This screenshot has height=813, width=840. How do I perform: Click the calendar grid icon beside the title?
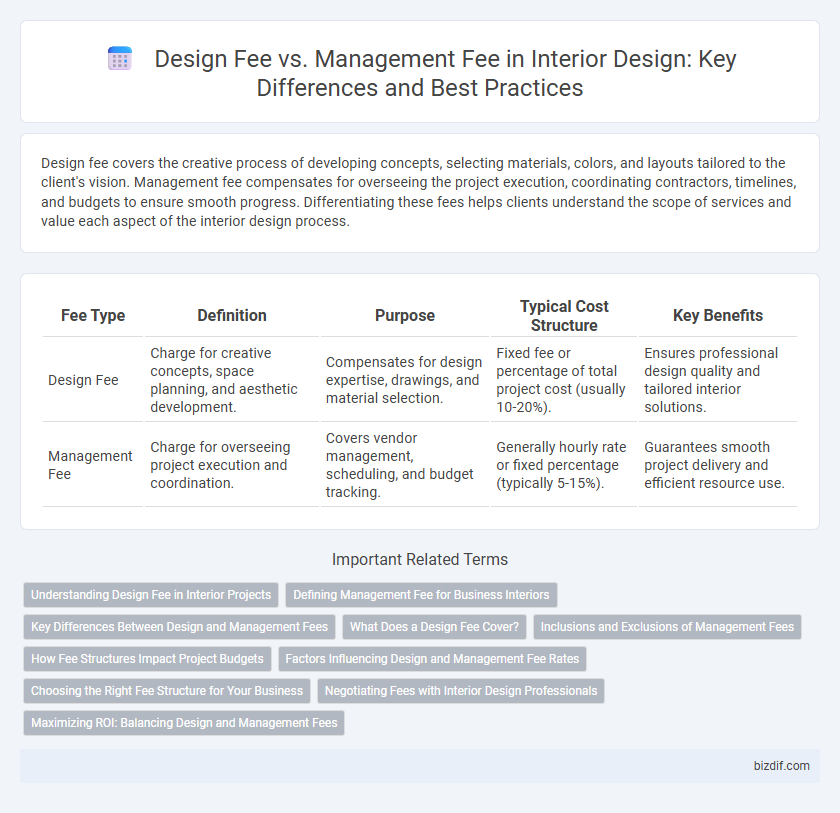[x=119, y=58]
